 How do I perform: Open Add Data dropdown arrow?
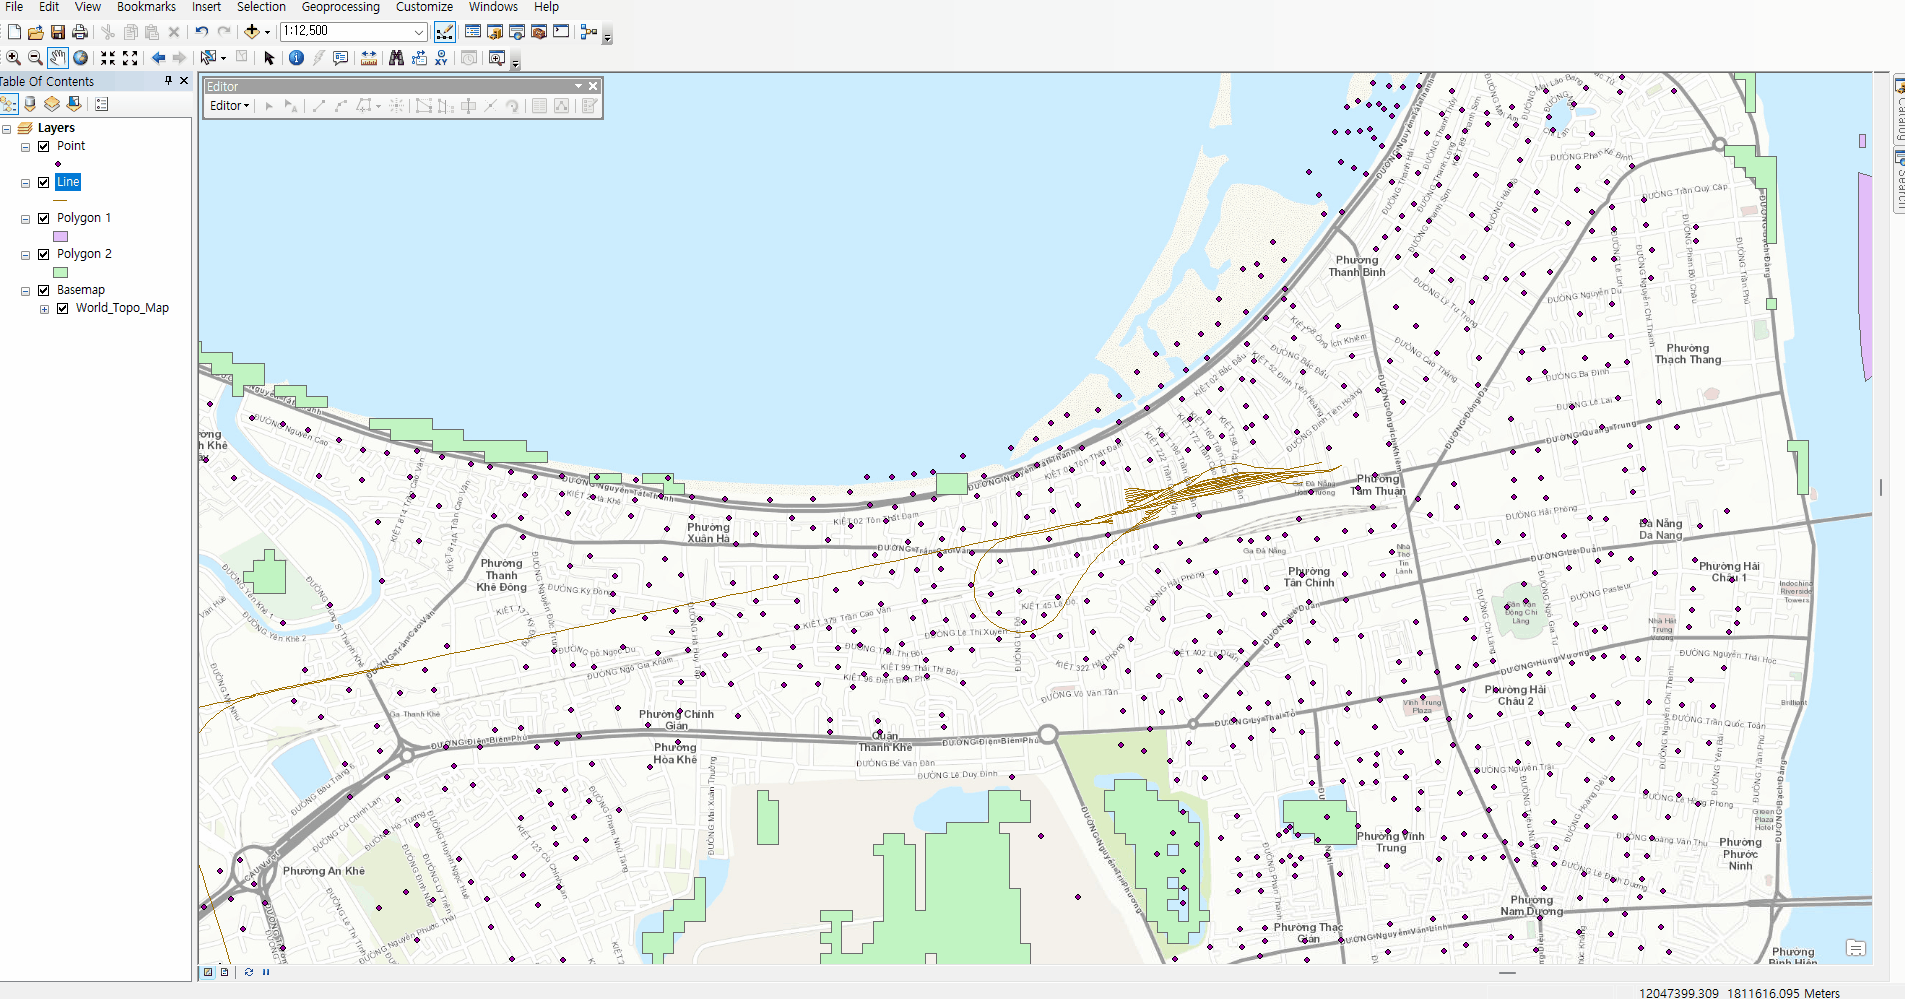pyautogui.click(x=267, y=32)
